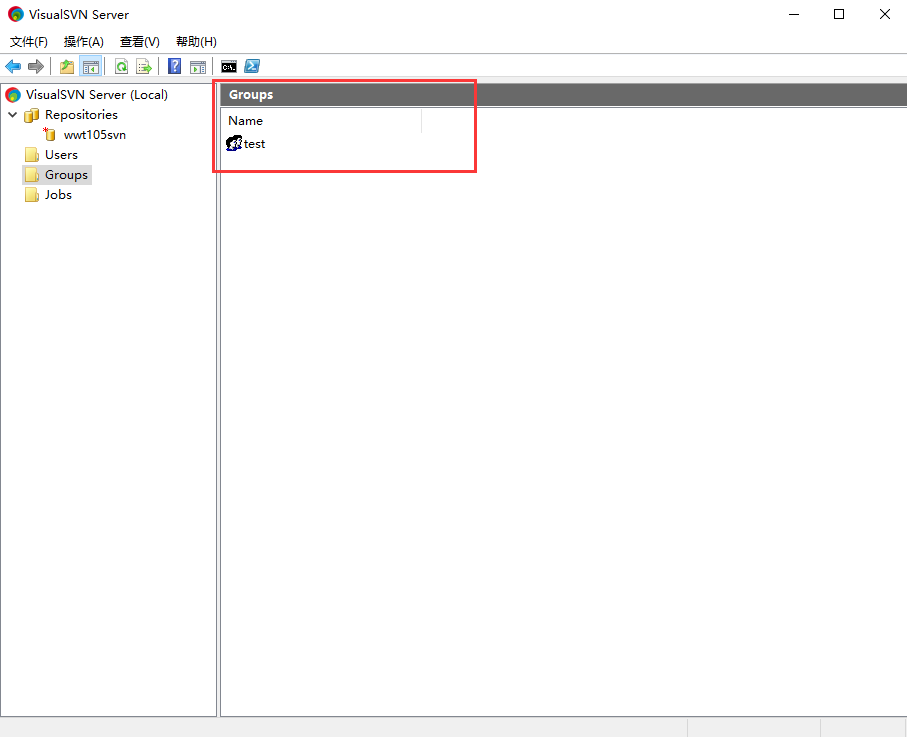Open Help using the question mark icon
907x737 pixels.
click(175, 67)
